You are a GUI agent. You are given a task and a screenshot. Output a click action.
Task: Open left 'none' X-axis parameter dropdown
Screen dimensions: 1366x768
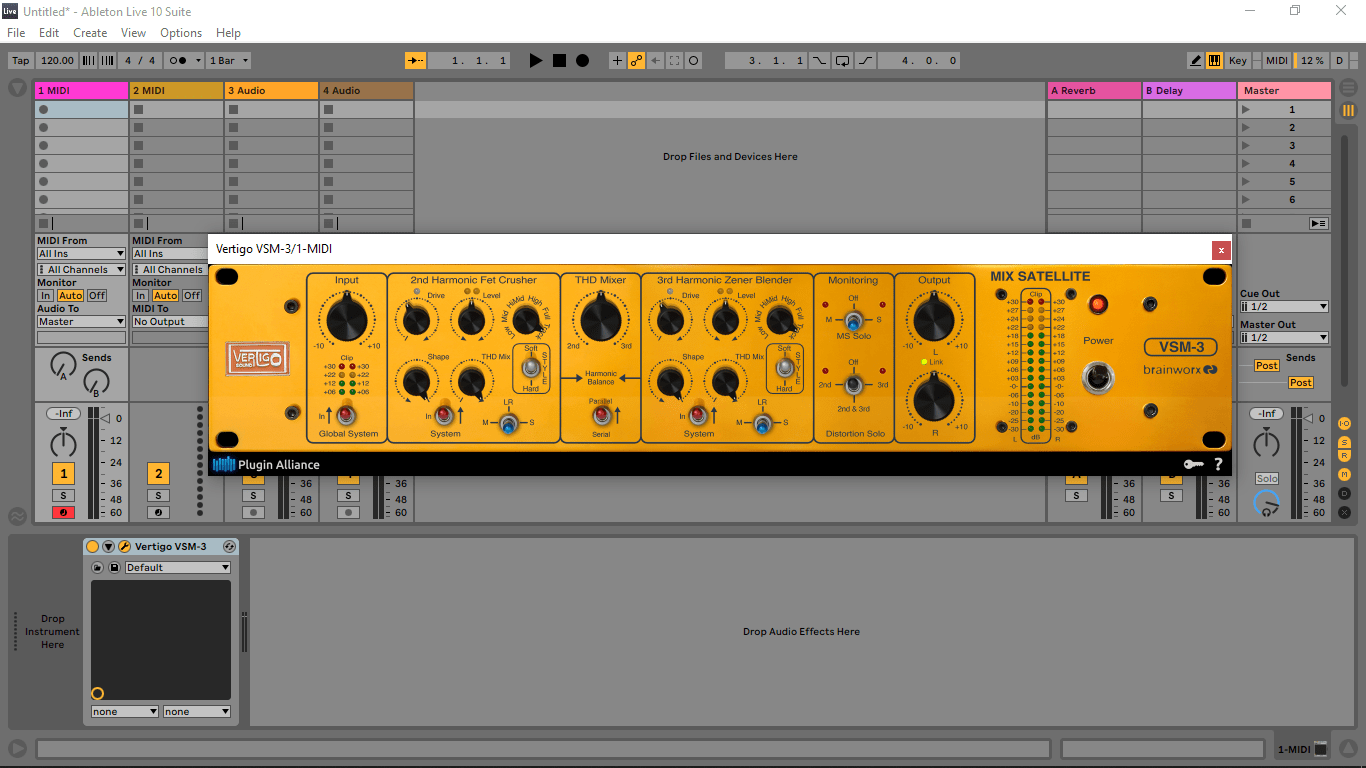pos(125,712)
